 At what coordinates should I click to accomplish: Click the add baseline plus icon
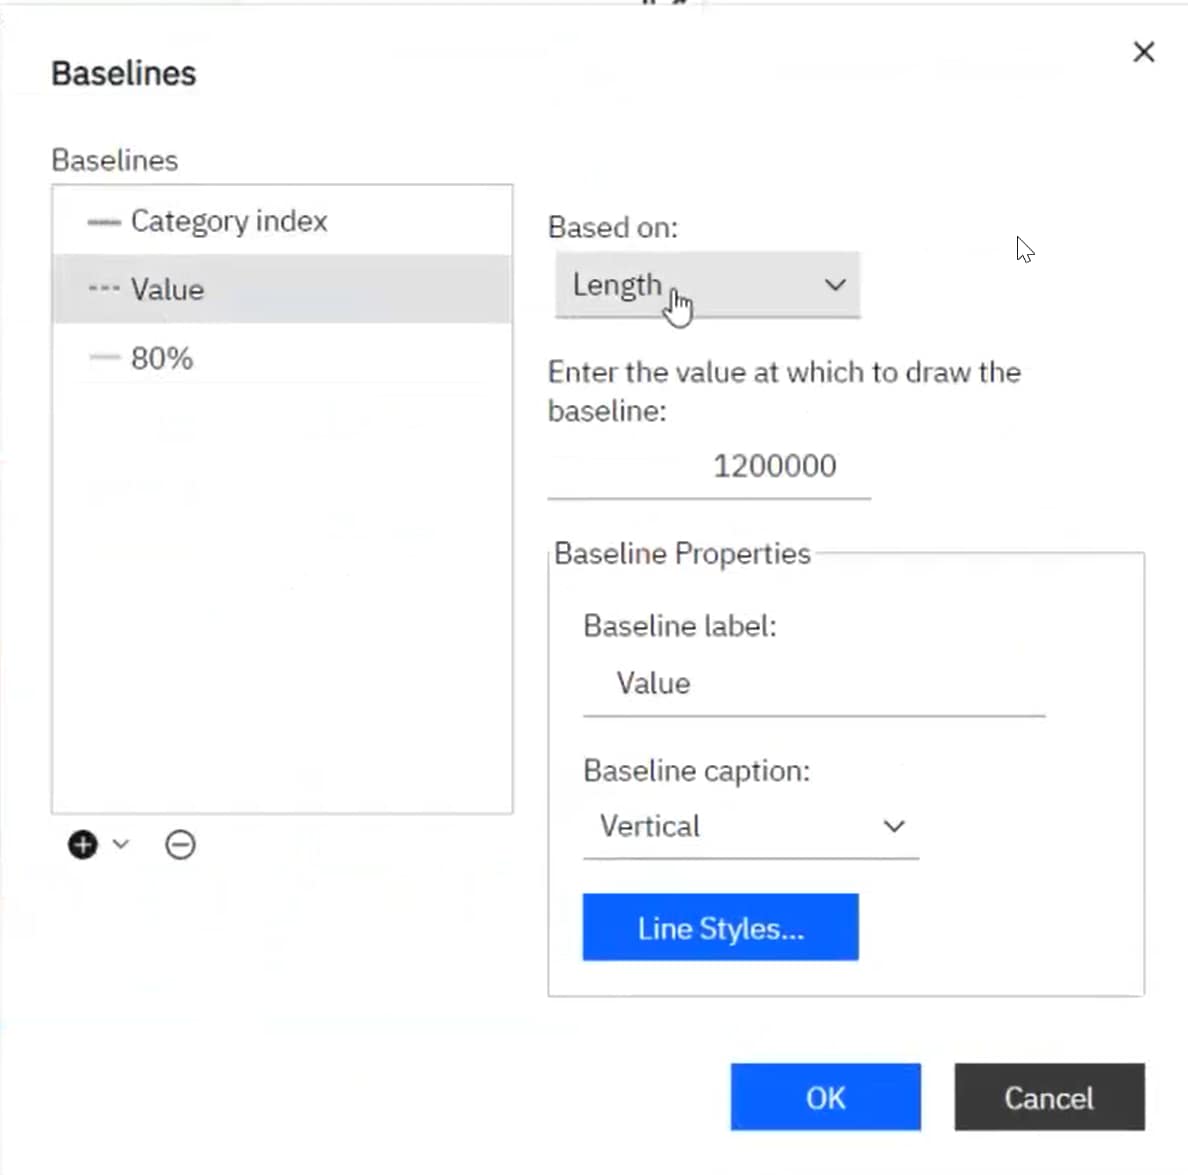point(83,845)
